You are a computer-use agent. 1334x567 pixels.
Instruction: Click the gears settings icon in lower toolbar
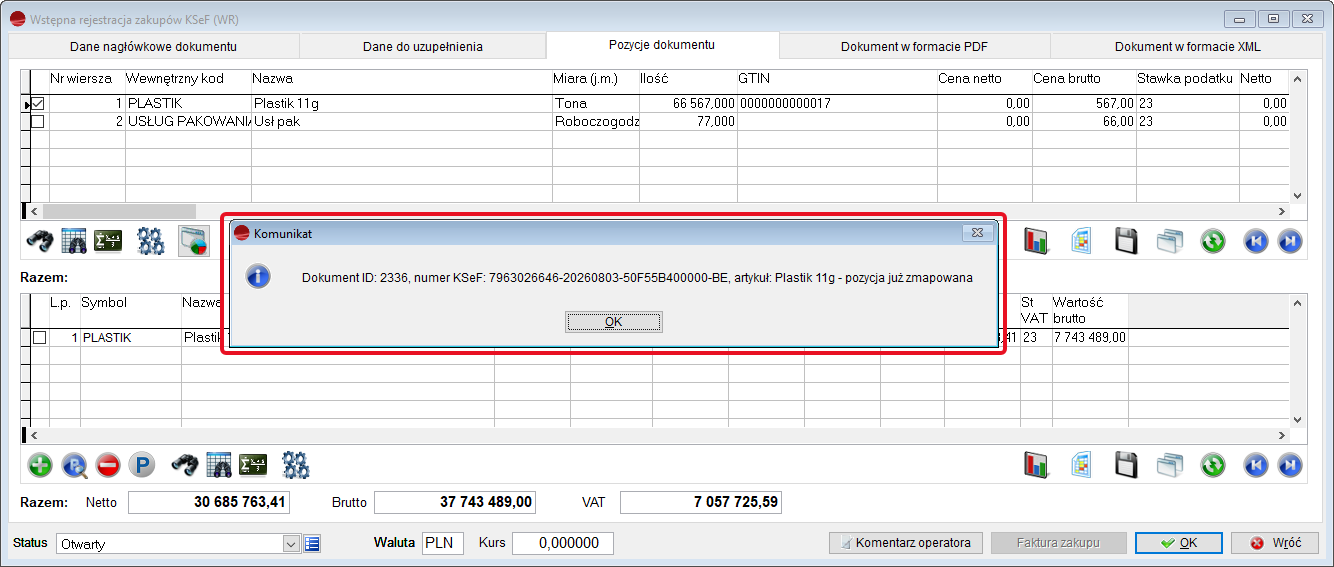tap(295, 465)
